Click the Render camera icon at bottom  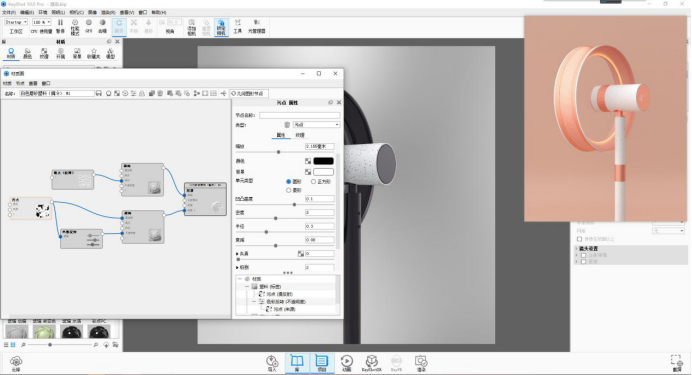pos(421,362)
